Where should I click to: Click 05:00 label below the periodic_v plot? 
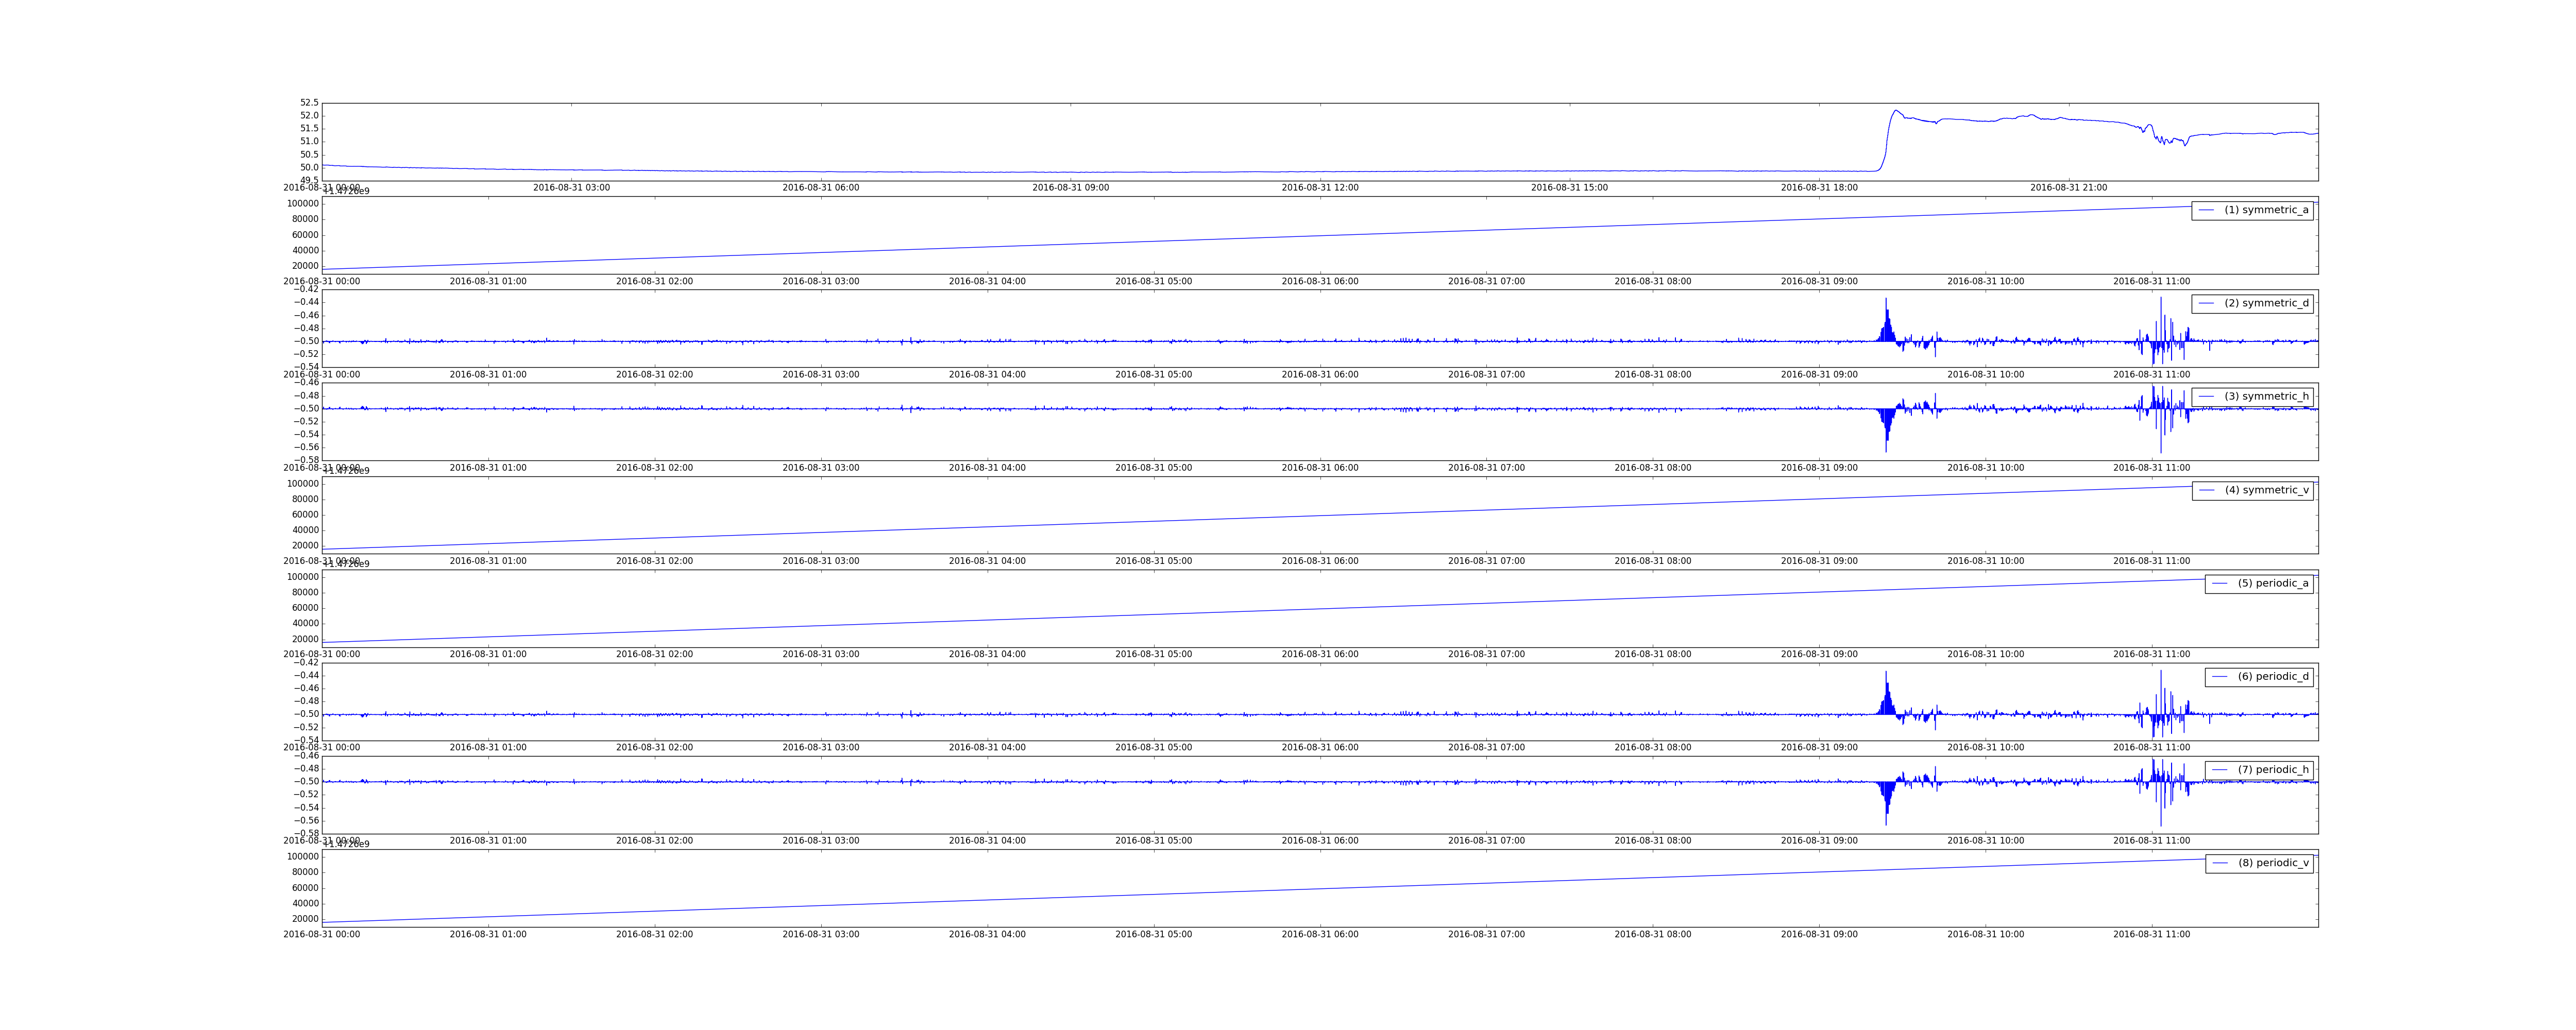(x=1154, y=935)
